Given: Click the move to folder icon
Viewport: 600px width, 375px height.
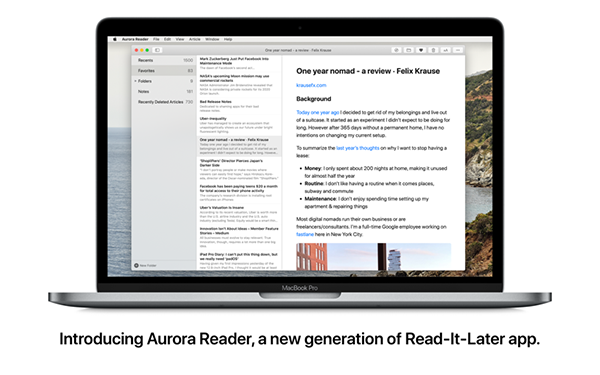Looking at the screenshot, I should tap(409, 50).
